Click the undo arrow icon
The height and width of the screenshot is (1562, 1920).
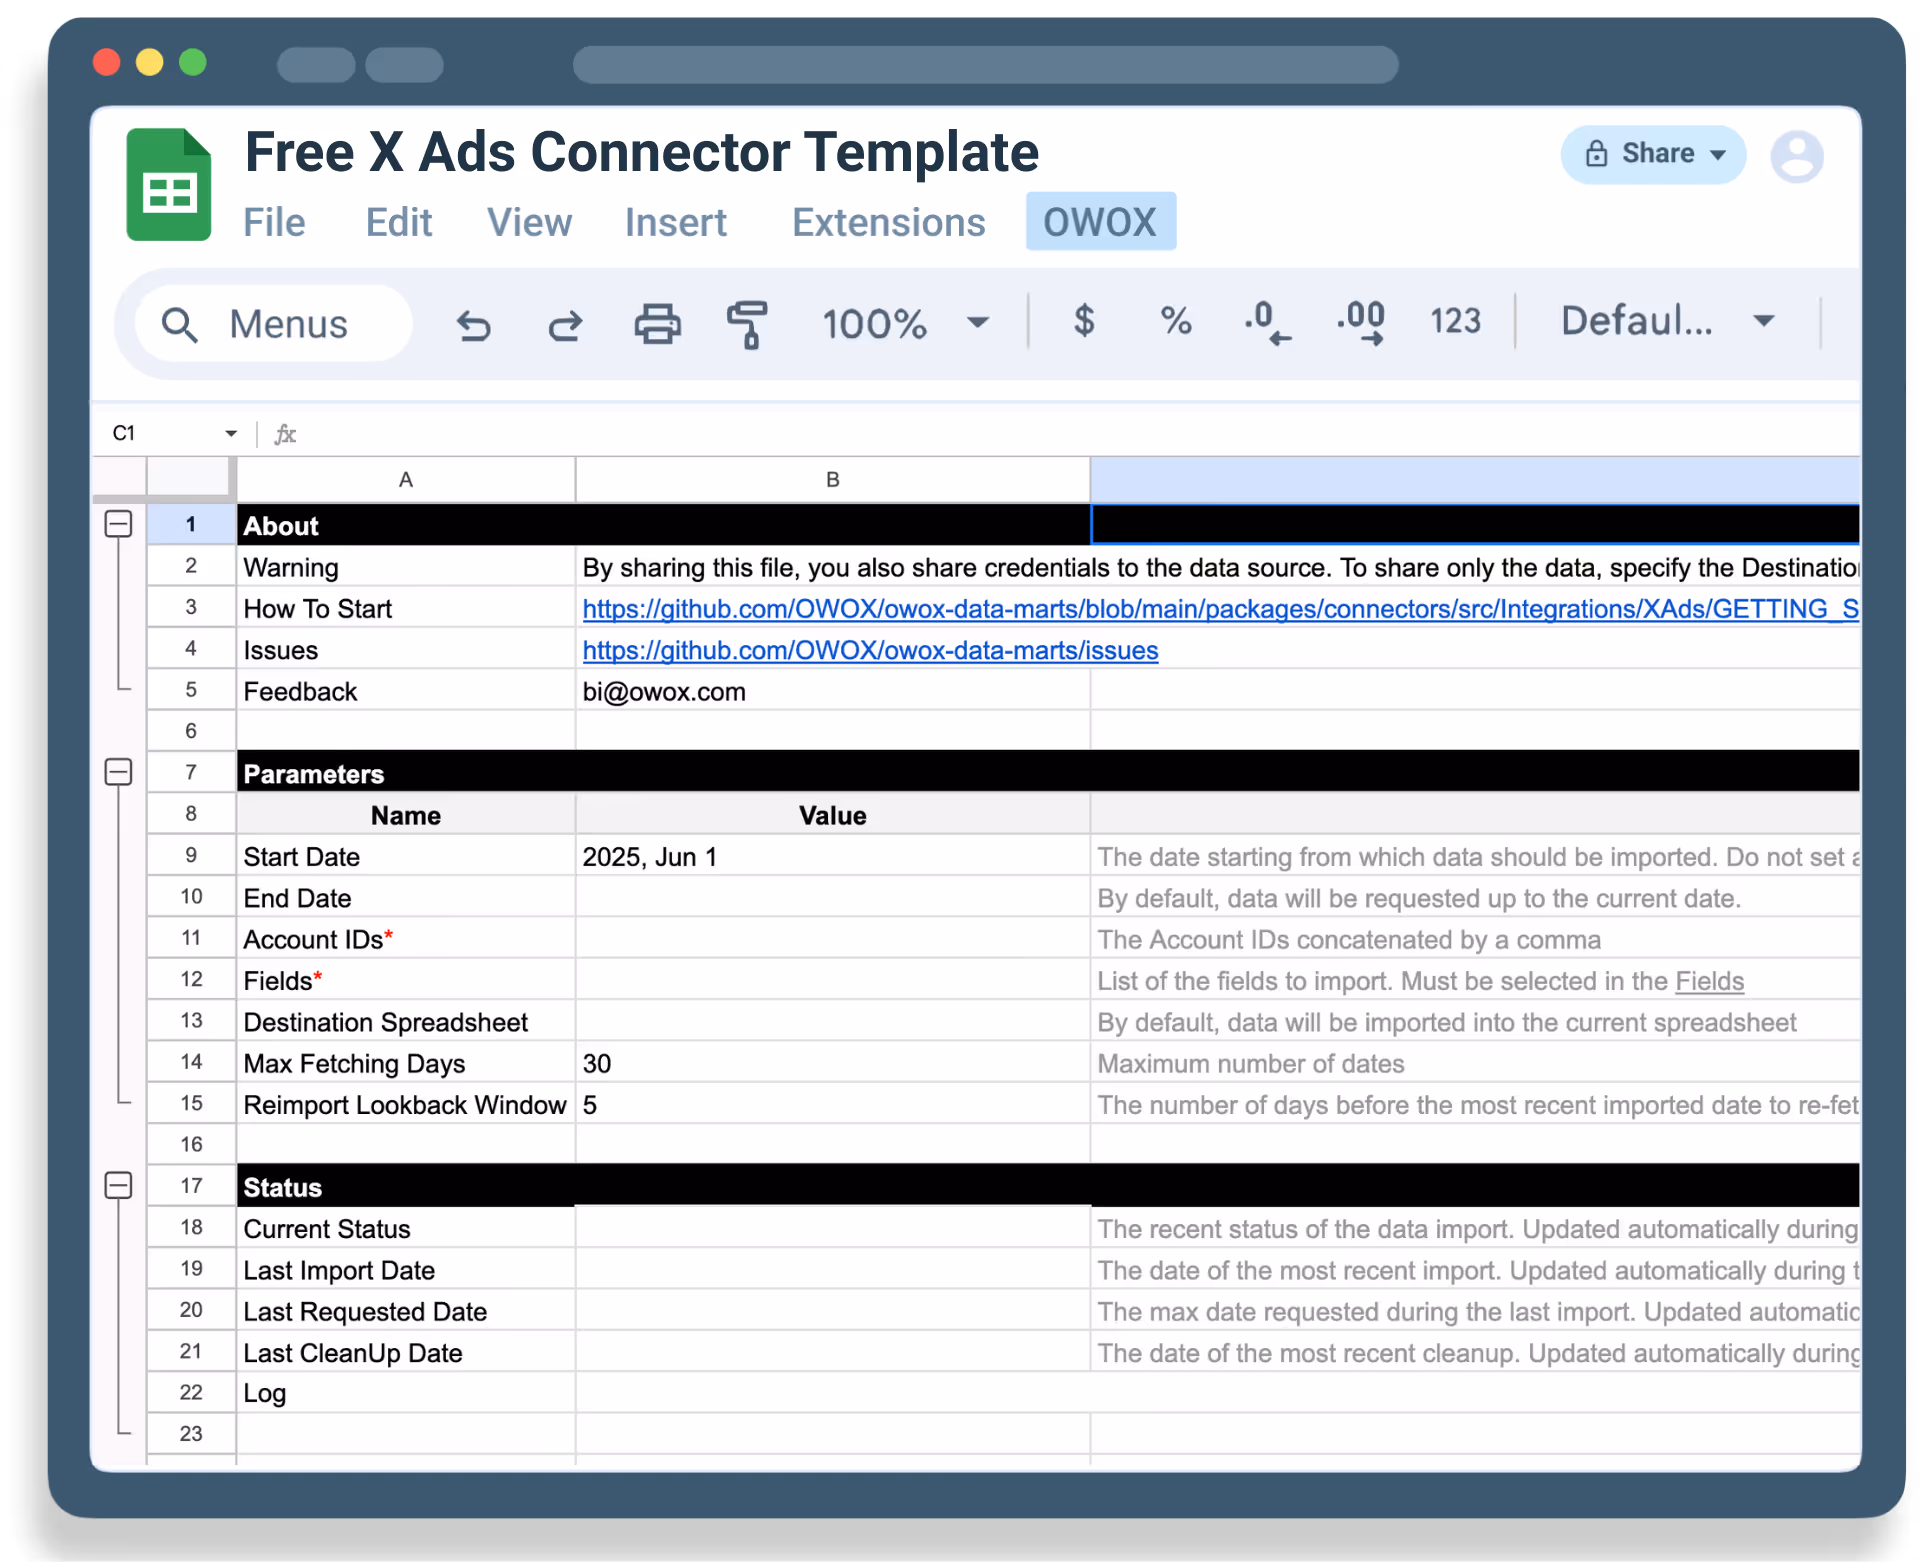(473, 325)
